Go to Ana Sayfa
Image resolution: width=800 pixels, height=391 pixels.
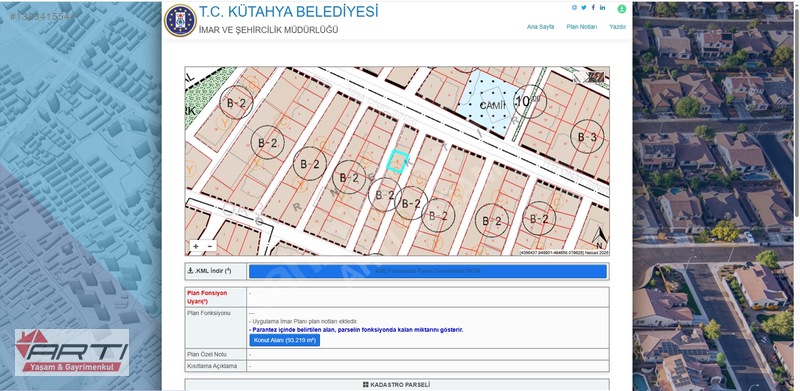(540, 27)
